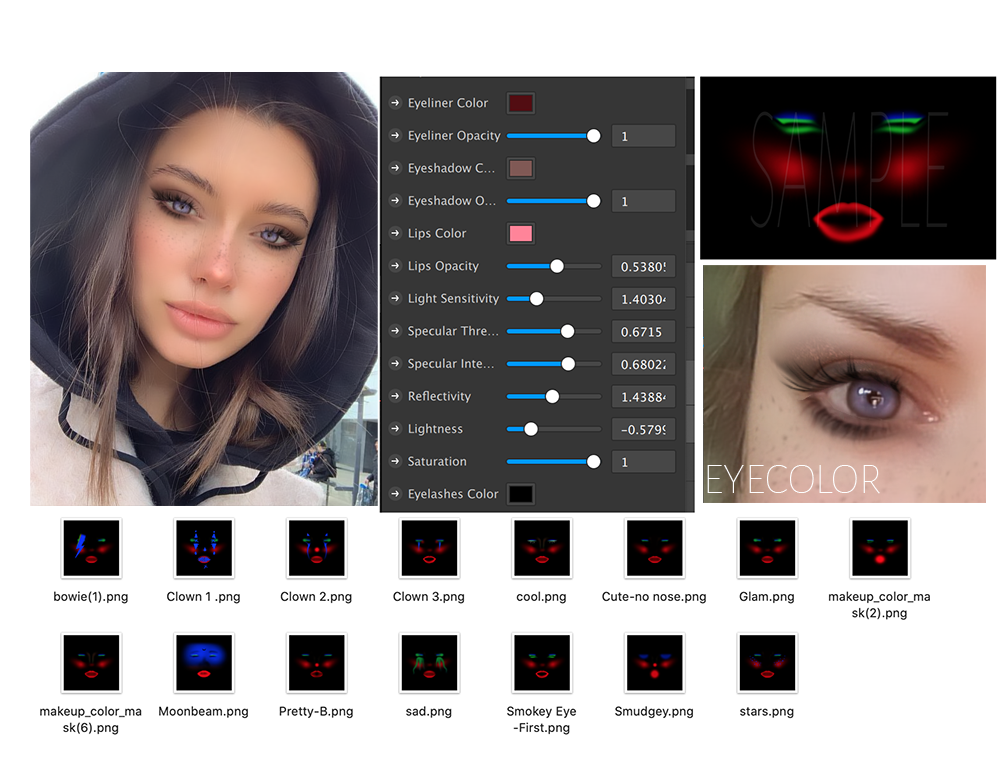Image resolution: width=1000 pixels, height=782 pixels.
Task: Click the arrow icon beside Saturation
Action: tap(395, 461)
